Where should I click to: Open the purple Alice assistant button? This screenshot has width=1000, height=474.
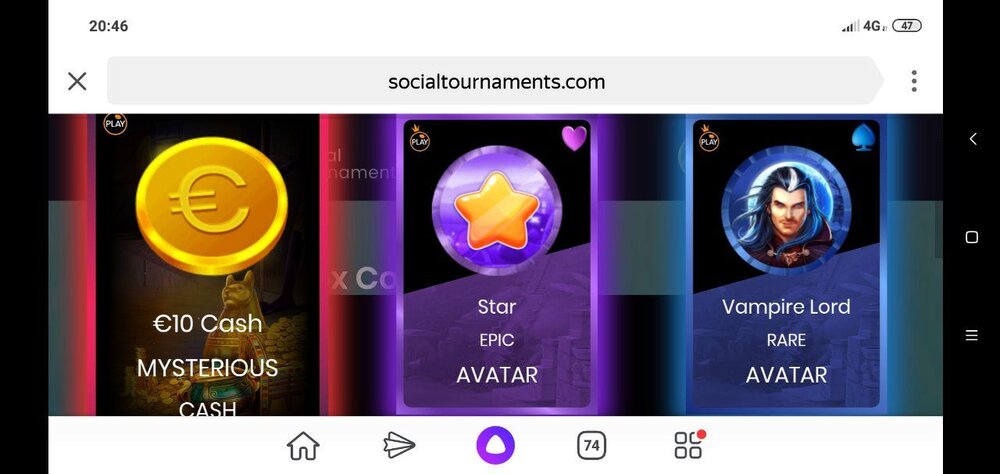tap(496, 445)
